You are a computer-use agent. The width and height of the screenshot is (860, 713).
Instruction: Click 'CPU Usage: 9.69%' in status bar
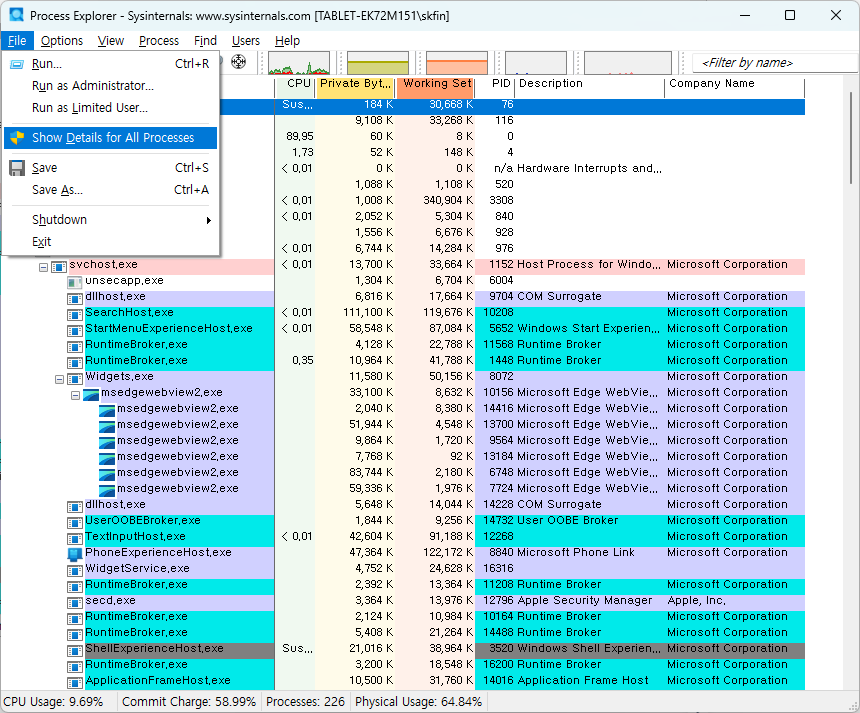(53, 702)
